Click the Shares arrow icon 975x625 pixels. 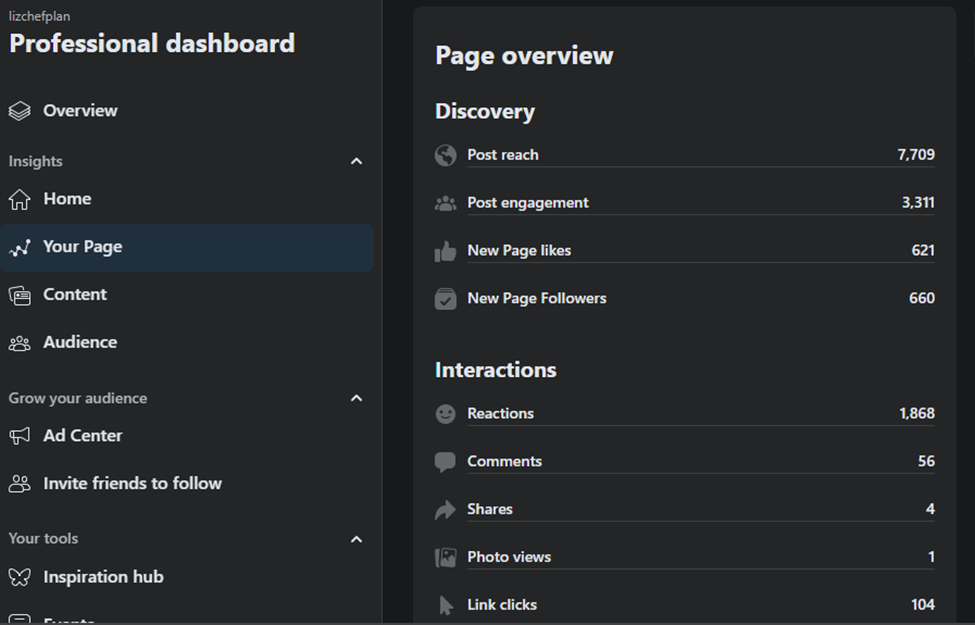point(446,510)
